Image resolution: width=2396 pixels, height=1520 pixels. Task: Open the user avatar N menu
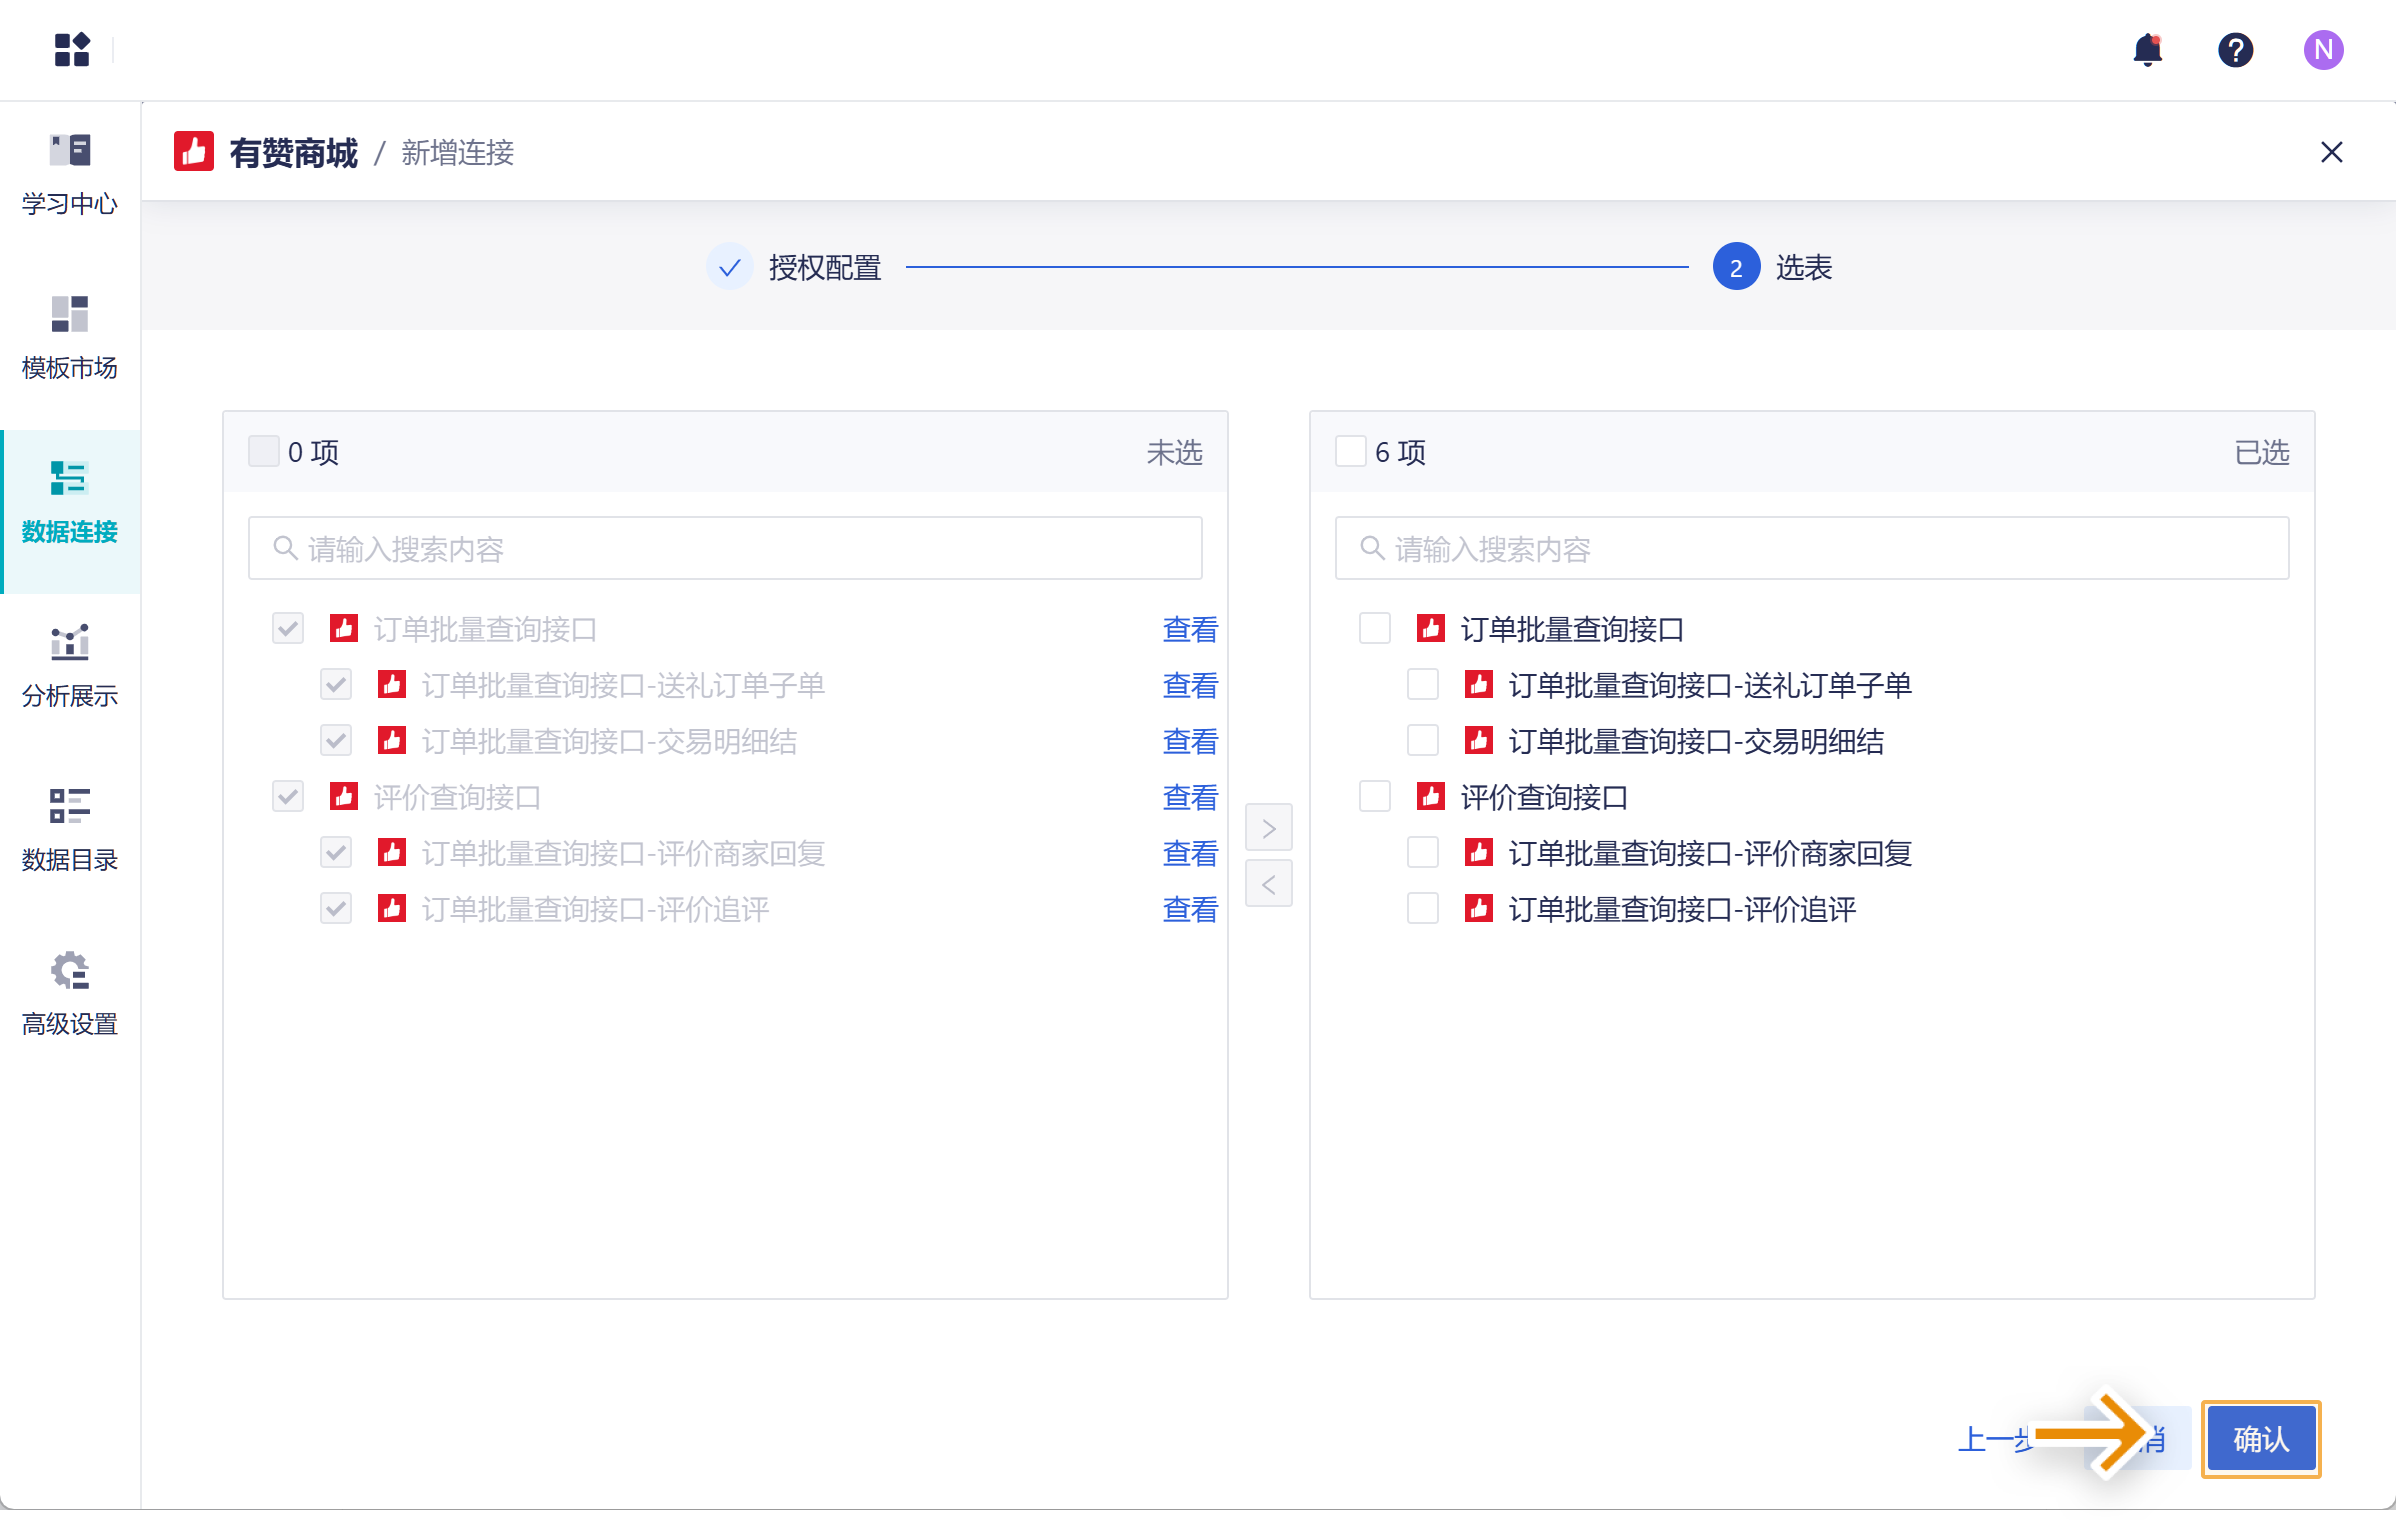coord(2323,50)
